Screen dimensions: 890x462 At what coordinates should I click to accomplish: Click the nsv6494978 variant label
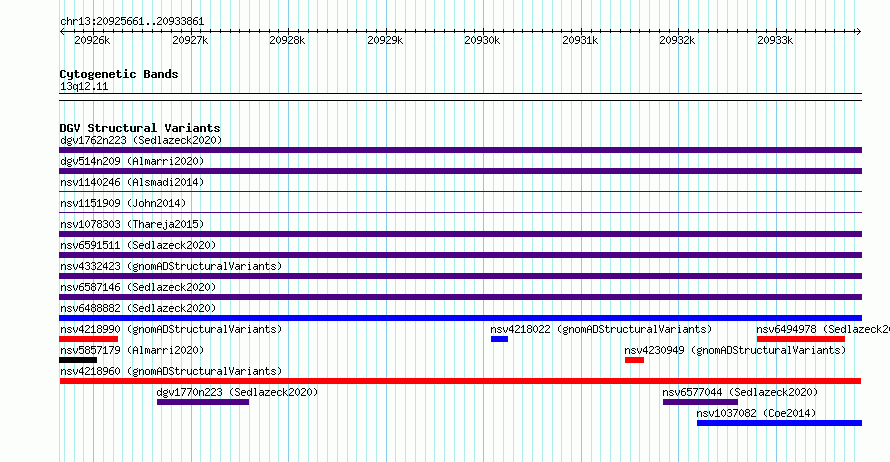point(822,329)
